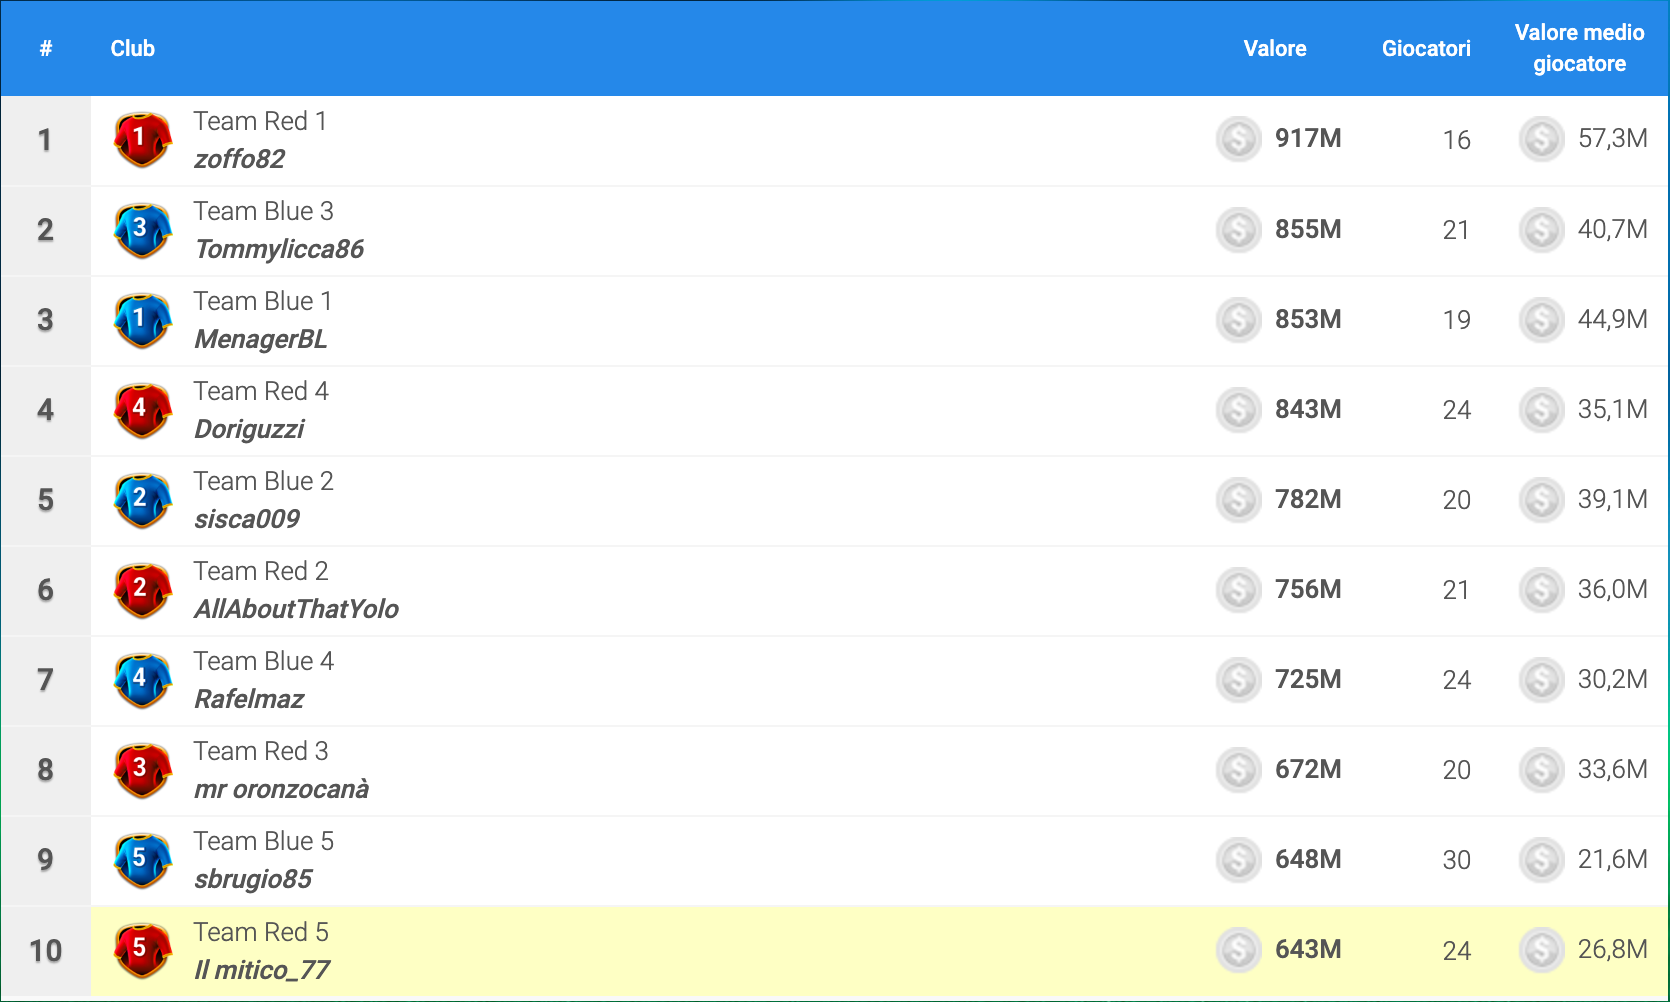Click the coin icon beside 725M

1238,679
